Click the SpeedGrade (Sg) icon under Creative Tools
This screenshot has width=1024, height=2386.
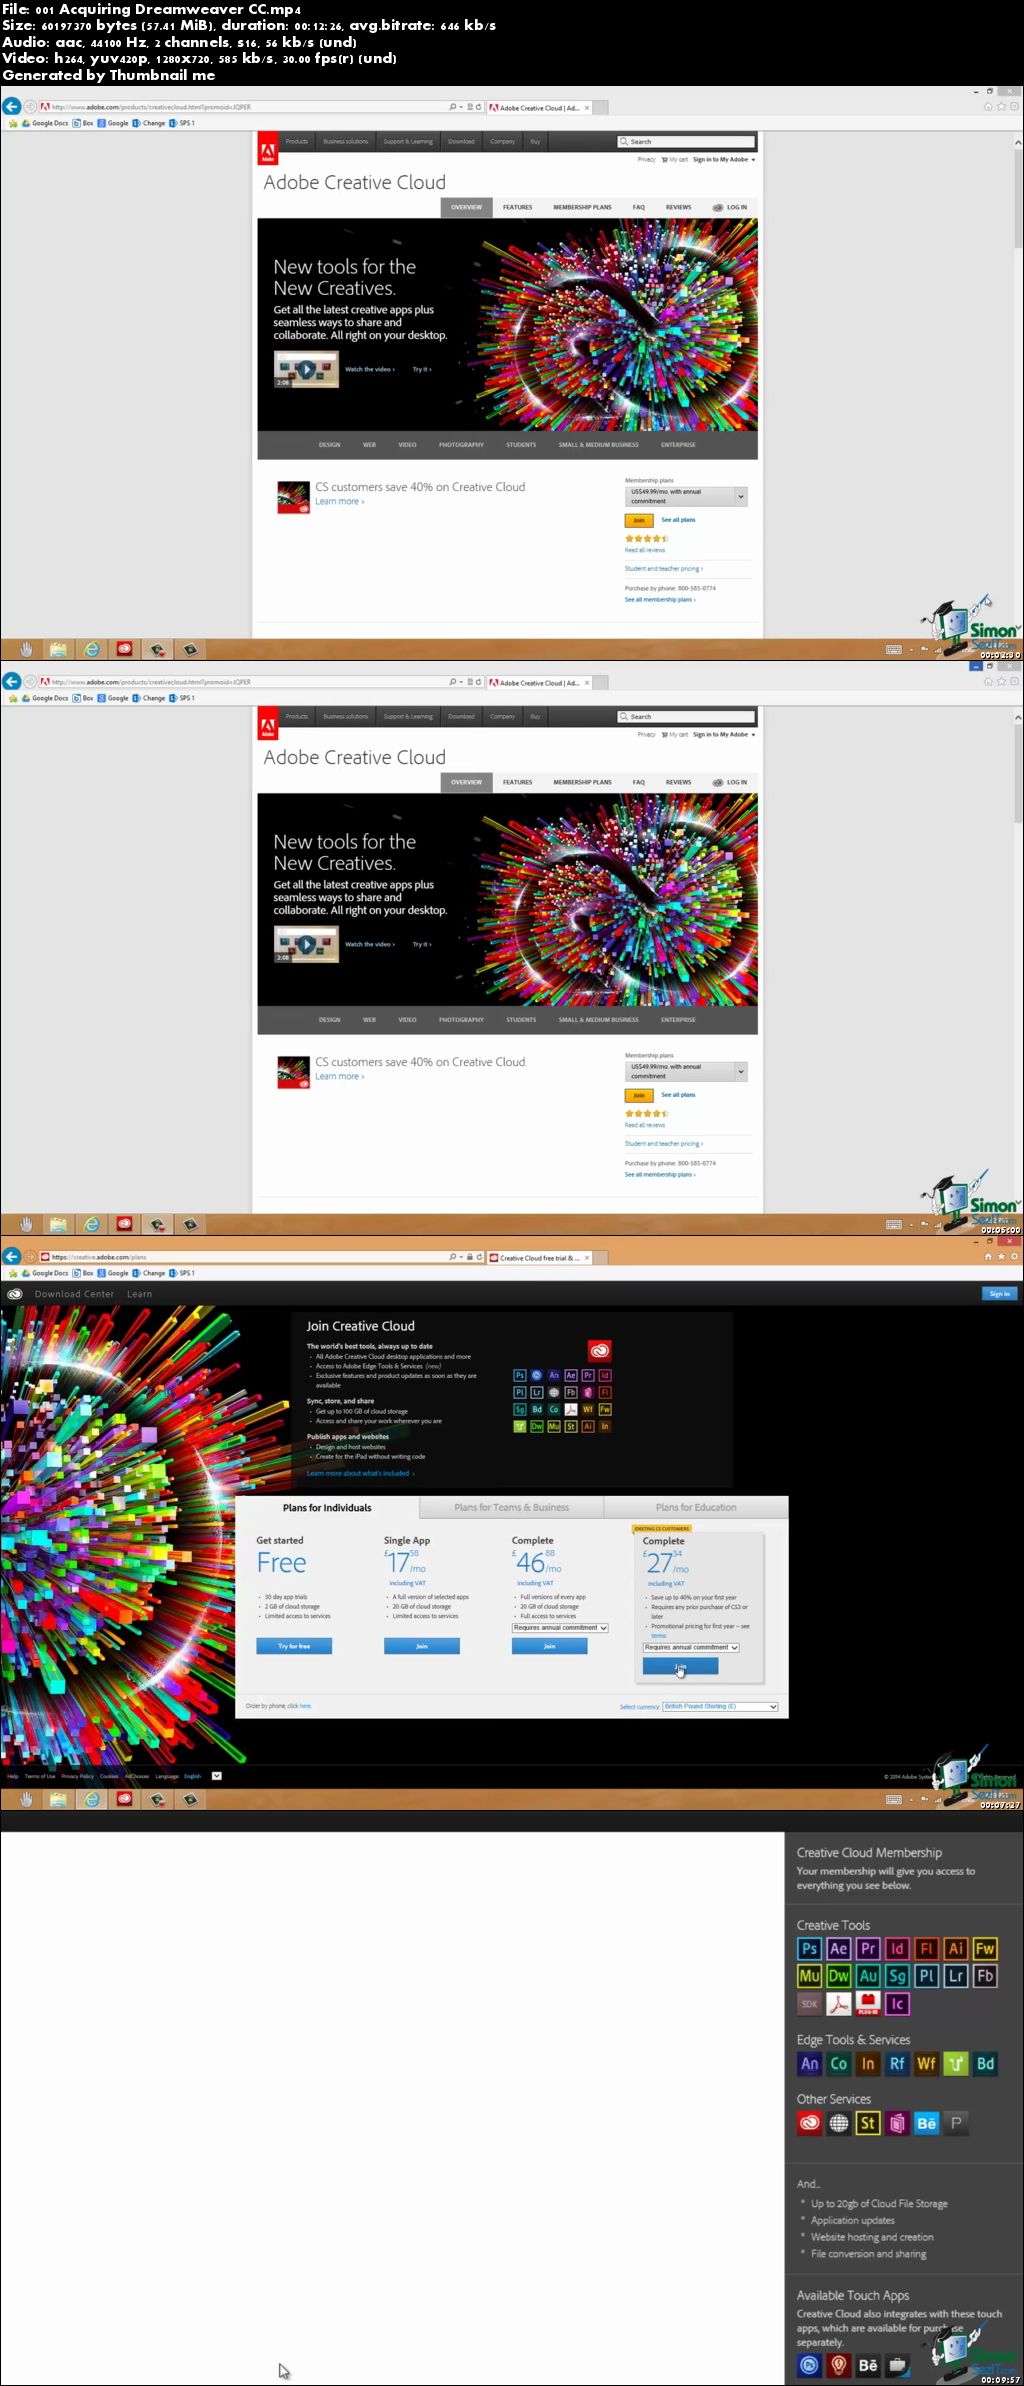tap(897, 1976)
